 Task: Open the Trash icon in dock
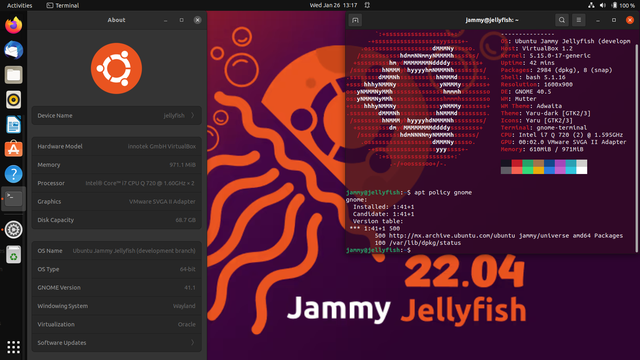click(x=13, y=255)
